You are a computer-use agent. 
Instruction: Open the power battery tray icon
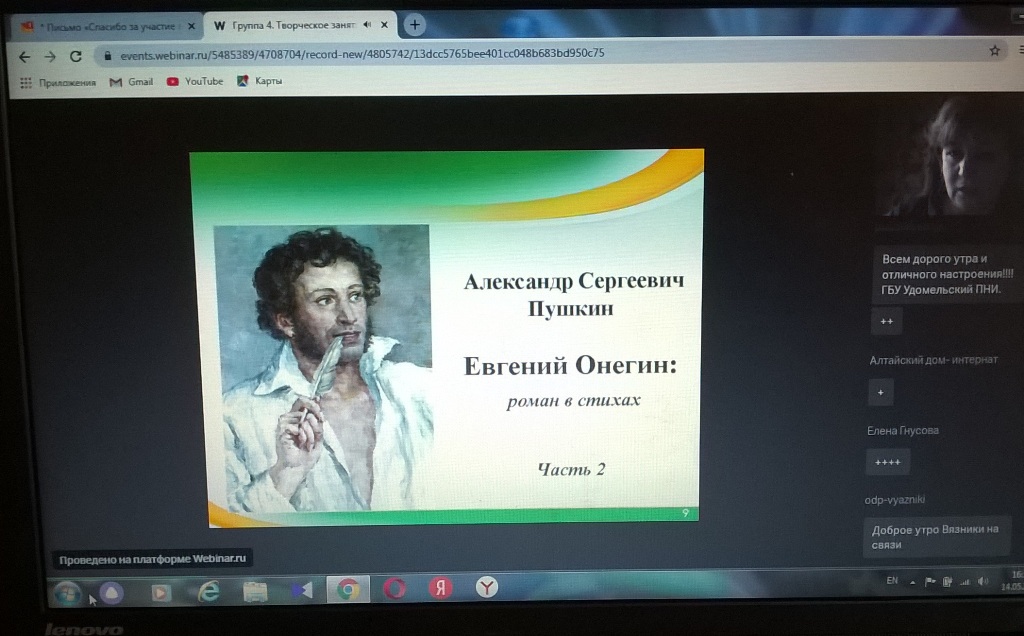tap(947, 582)
